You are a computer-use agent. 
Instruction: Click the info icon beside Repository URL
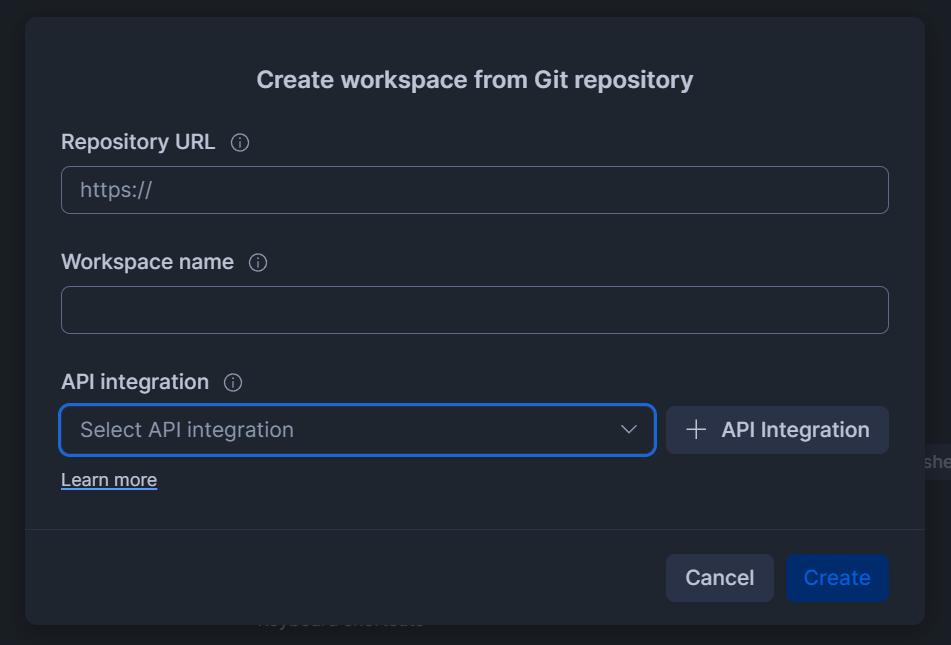coord(239,142)
